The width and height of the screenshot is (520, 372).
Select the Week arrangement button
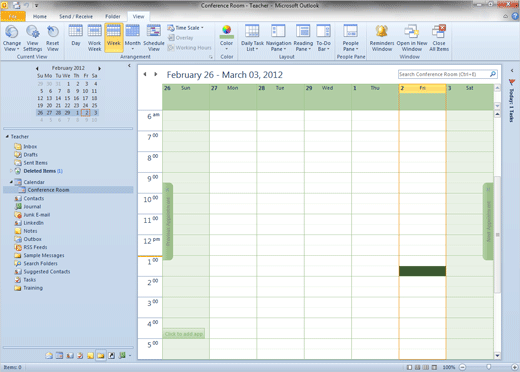[114, 37]
